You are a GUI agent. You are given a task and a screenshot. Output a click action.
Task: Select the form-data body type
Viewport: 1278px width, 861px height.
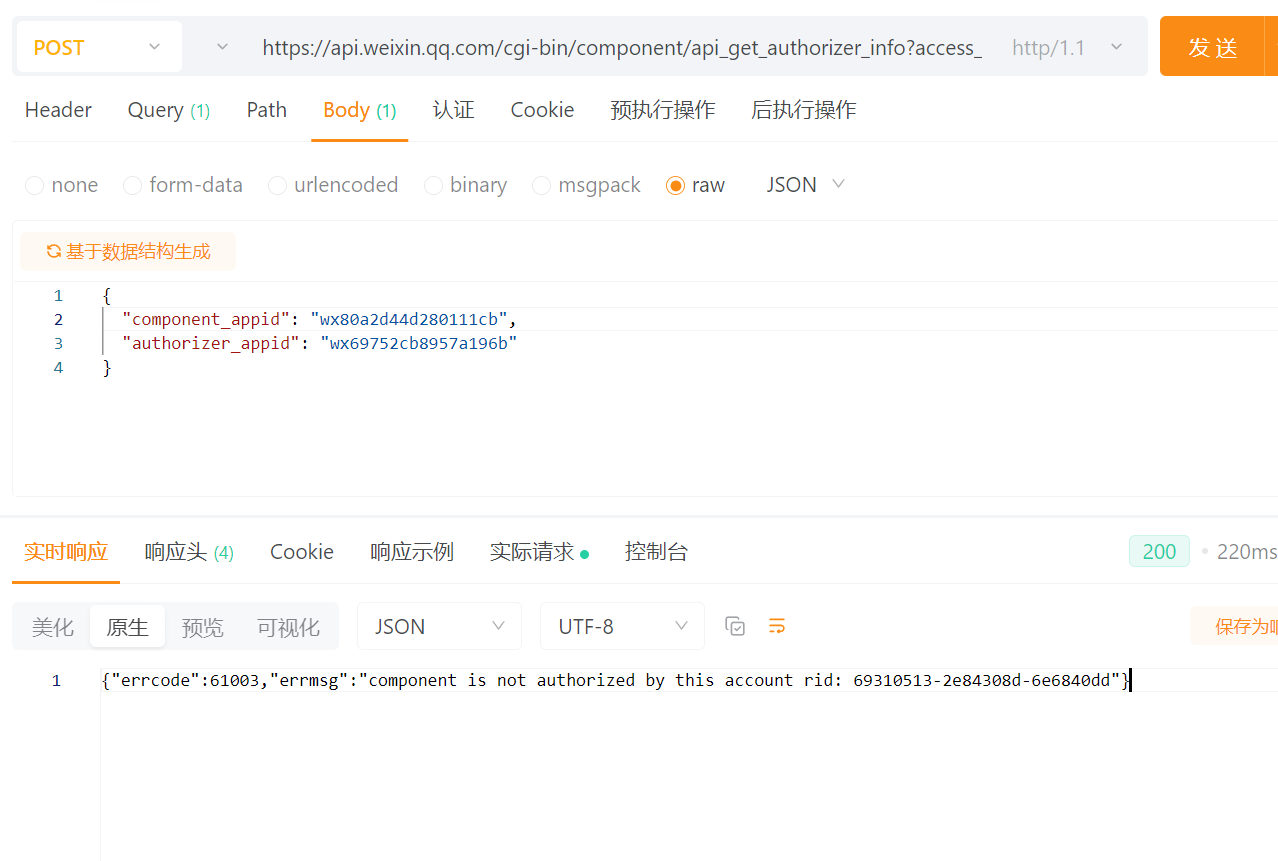[183, 185]
